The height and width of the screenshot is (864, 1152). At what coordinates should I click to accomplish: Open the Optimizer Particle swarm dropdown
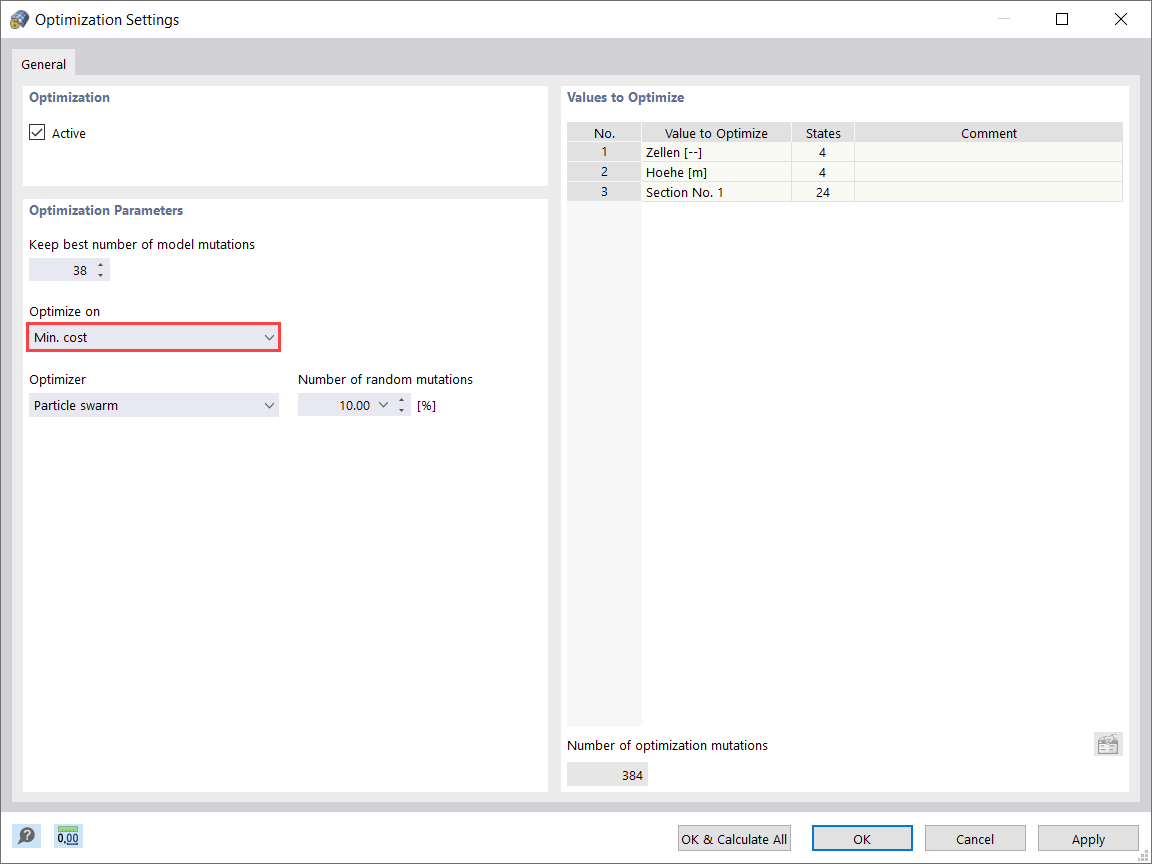[154, 405]
